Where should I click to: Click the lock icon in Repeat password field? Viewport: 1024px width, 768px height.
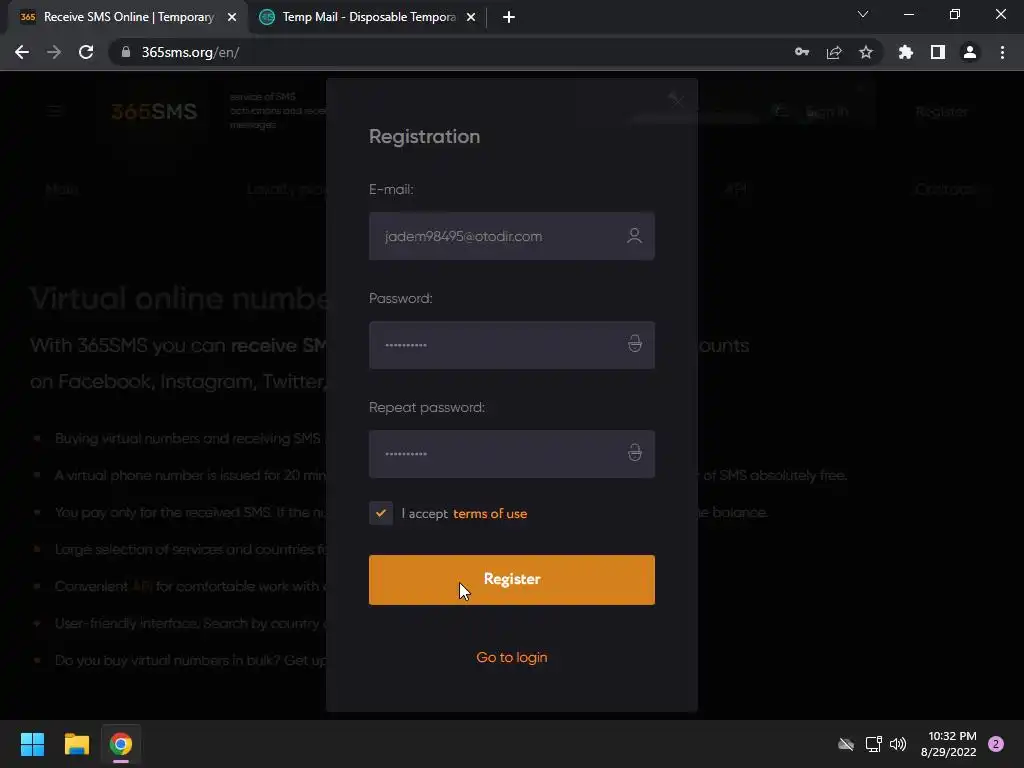pyautogui.click(x=634, y=453)
